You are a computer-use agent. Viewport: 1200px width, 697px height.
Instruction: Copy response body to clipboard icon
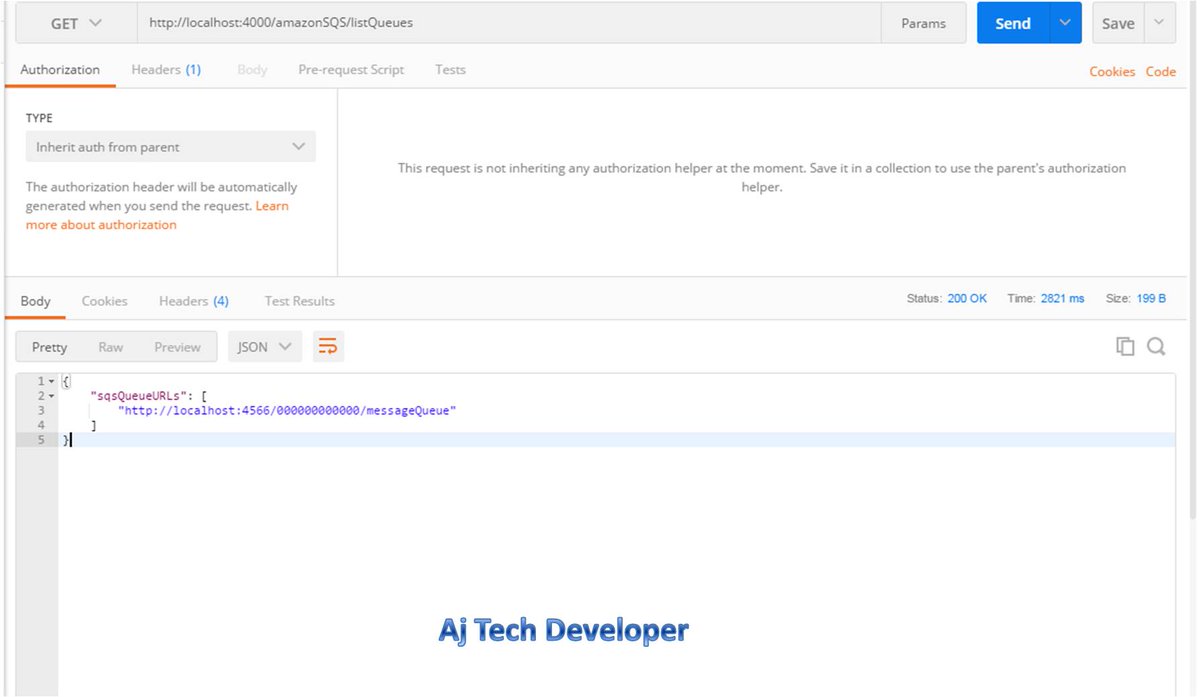pyautogui.click(x=1125, y=346)
